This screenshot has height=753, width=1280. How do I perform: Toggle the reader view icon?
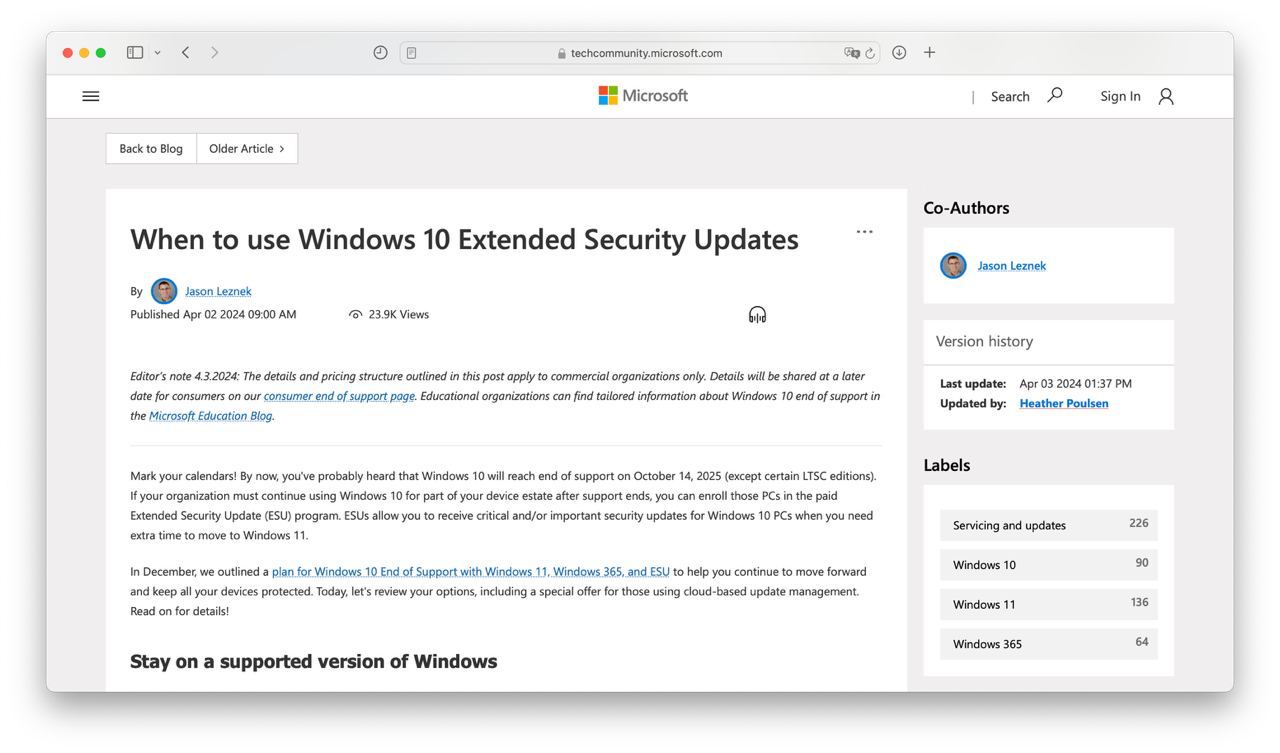tap(411, 53)
